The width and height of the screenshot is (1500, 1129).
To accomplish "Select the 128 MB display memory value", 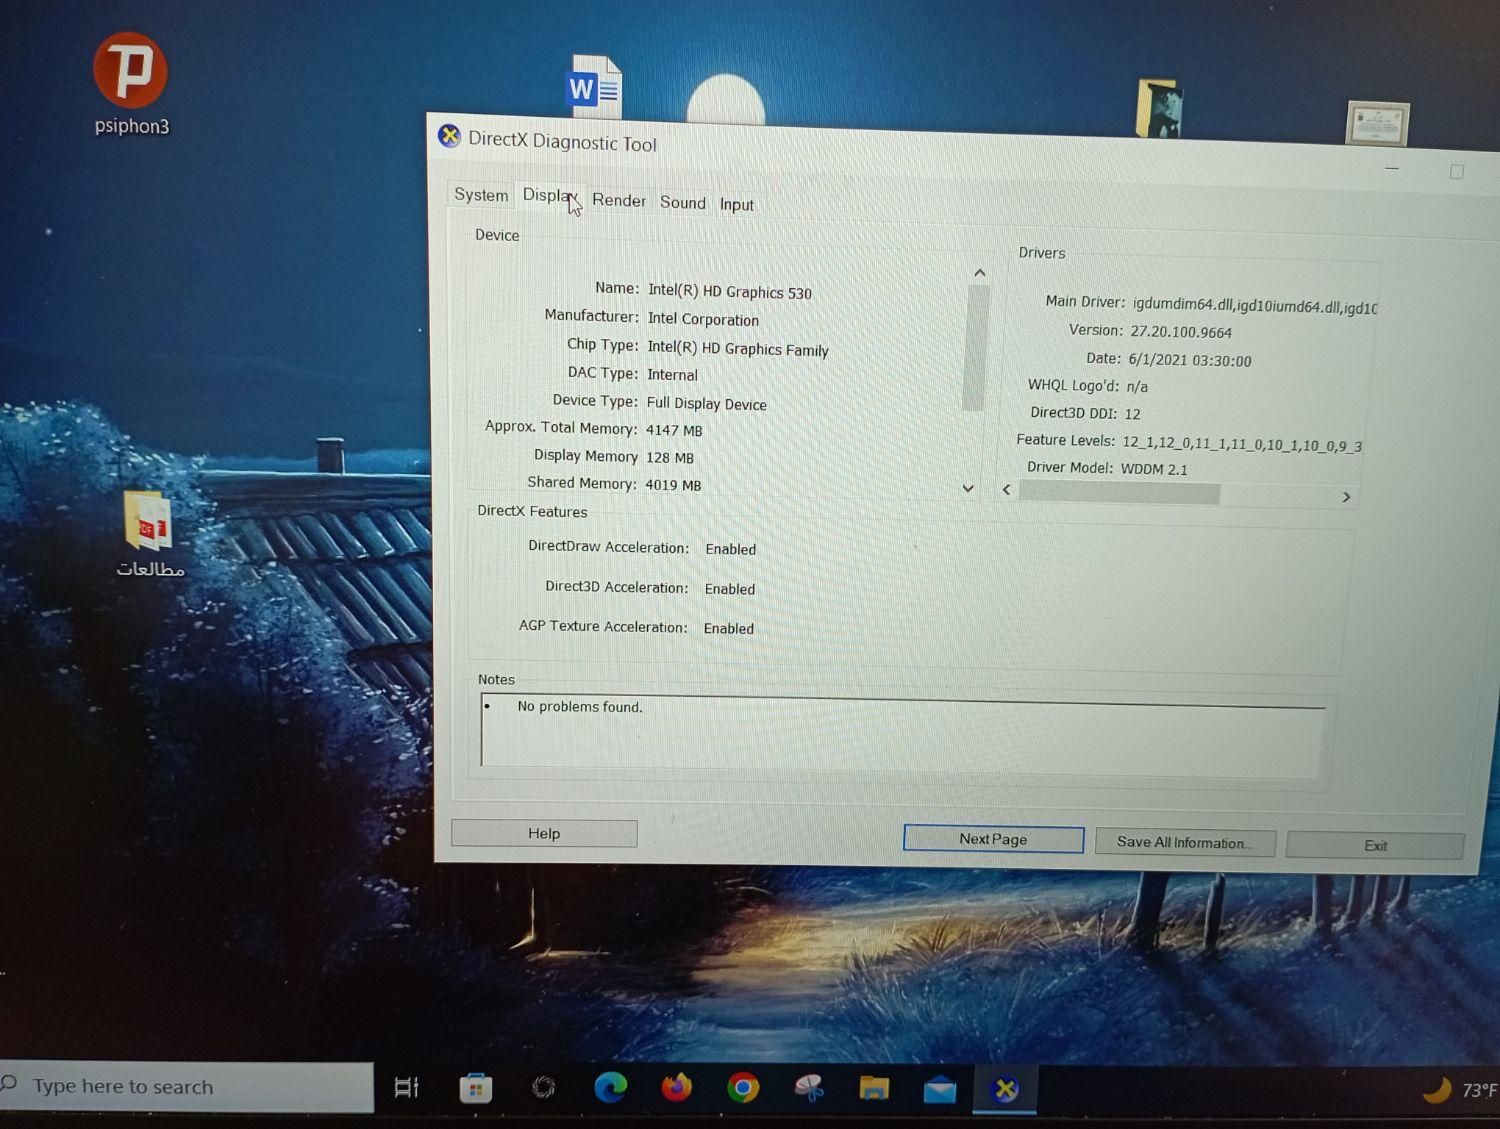I will click(x=670, y=457).
